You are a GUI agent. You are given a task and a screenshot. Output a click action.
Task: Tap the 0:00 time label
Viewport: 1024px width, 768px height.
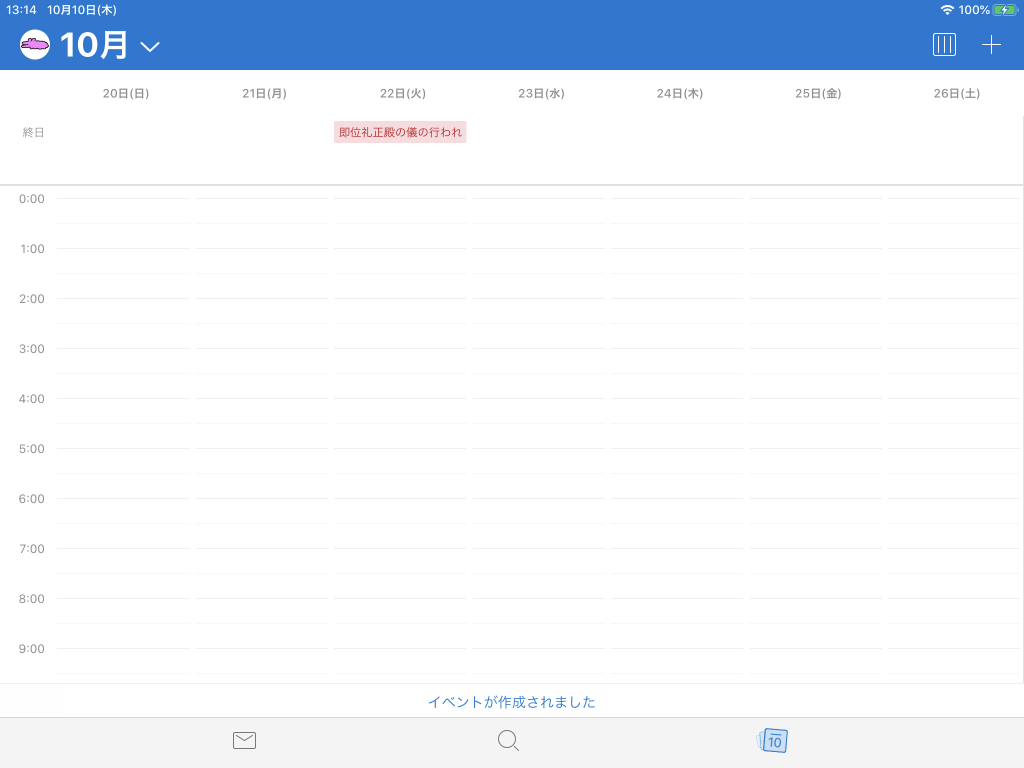(x=32, y=199)
